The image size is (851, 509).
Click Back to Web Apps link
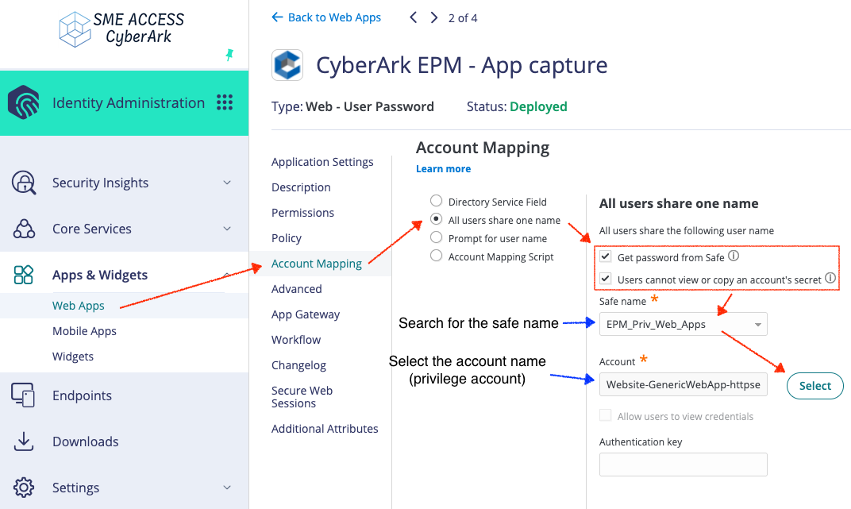coord(326,17)
